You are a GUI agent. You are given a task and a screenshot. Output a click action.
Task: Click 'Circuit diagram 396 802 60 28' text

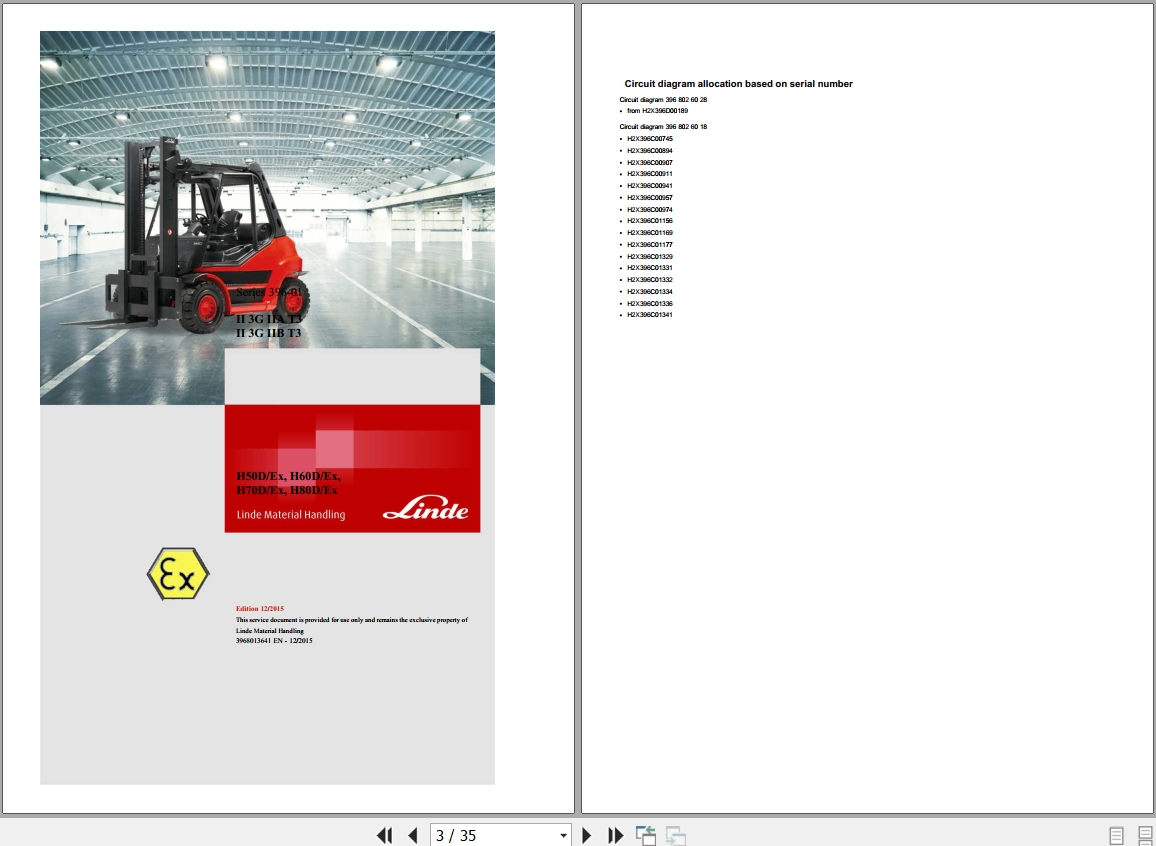(663, 99)
